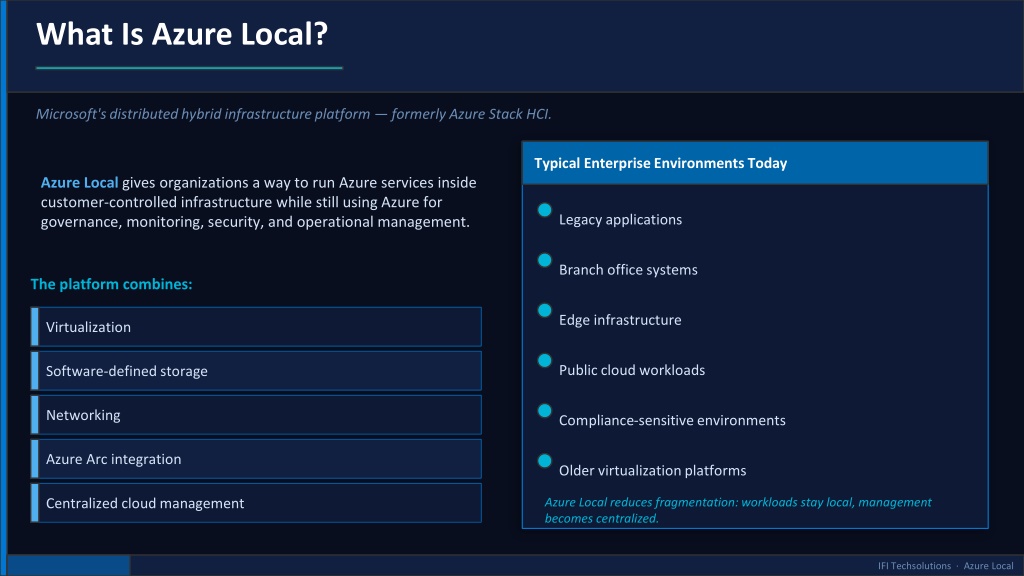Select the Virtualization box
This screenshot has height=576, width=1024.
(x=256, y=327)
